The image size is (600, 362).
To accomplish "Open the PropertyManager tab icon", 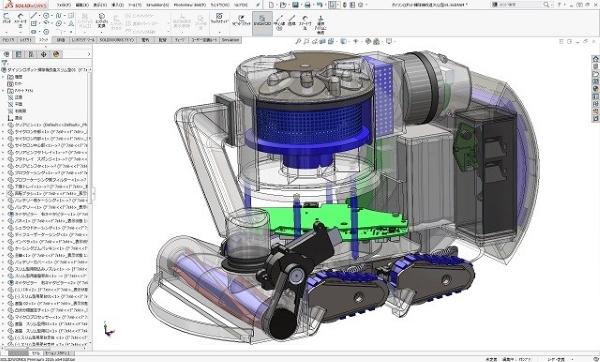I will click(x=18, y=54).
